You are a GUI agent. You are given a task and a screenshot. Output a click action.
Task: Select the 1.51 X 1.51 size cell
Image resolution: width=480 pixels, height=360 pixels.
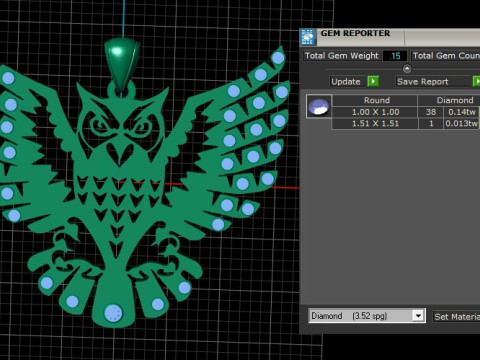375,124
